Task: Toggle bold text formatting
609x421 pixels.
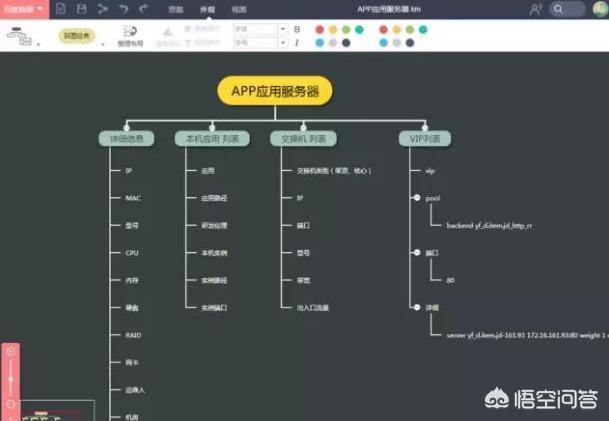Action: point(297,29)
